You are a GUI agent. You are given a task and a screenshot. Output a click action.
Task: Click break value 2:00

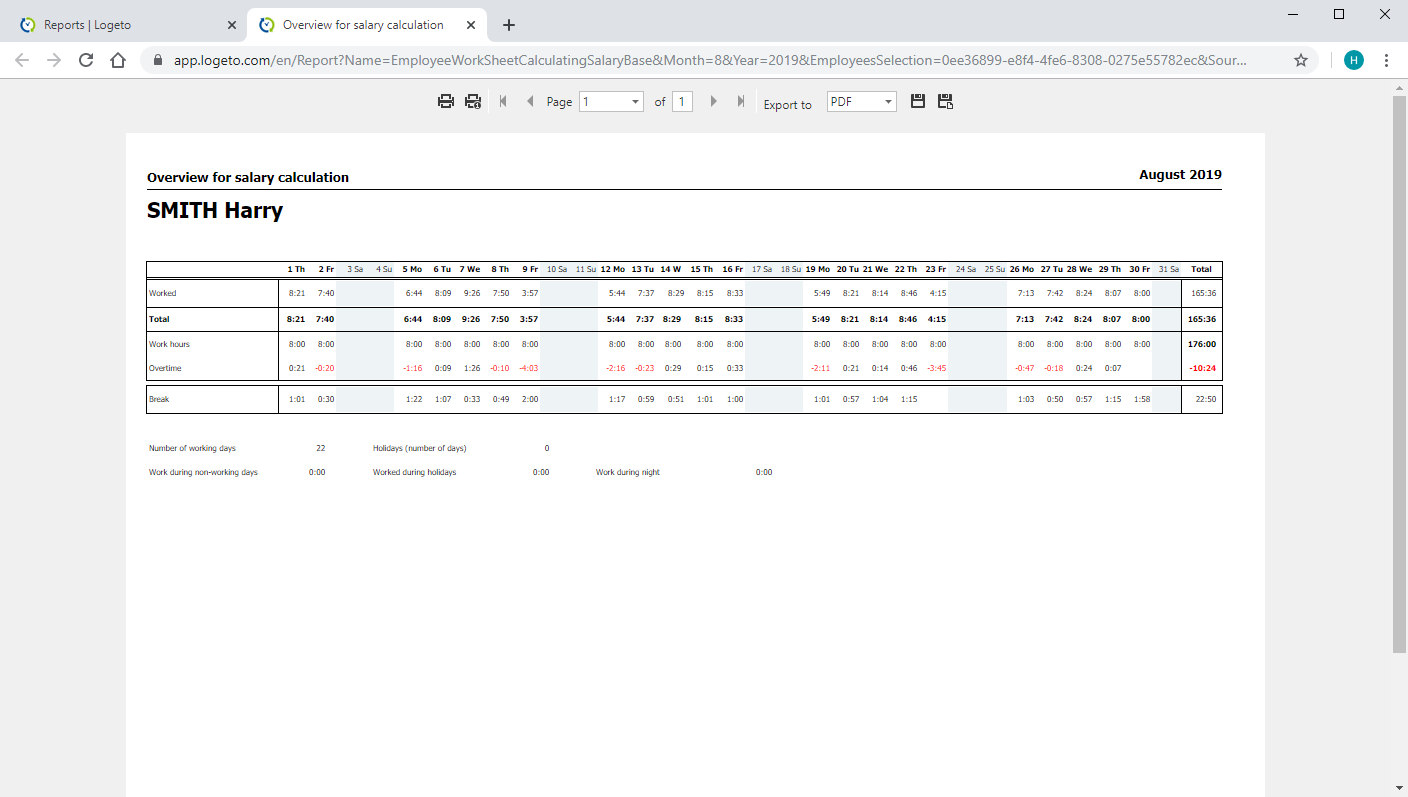click(530, 399)
